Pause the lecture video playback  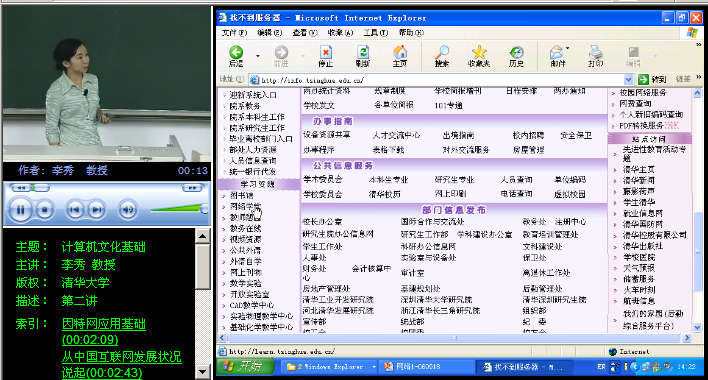pyautogui.click(x=20, y=209)
